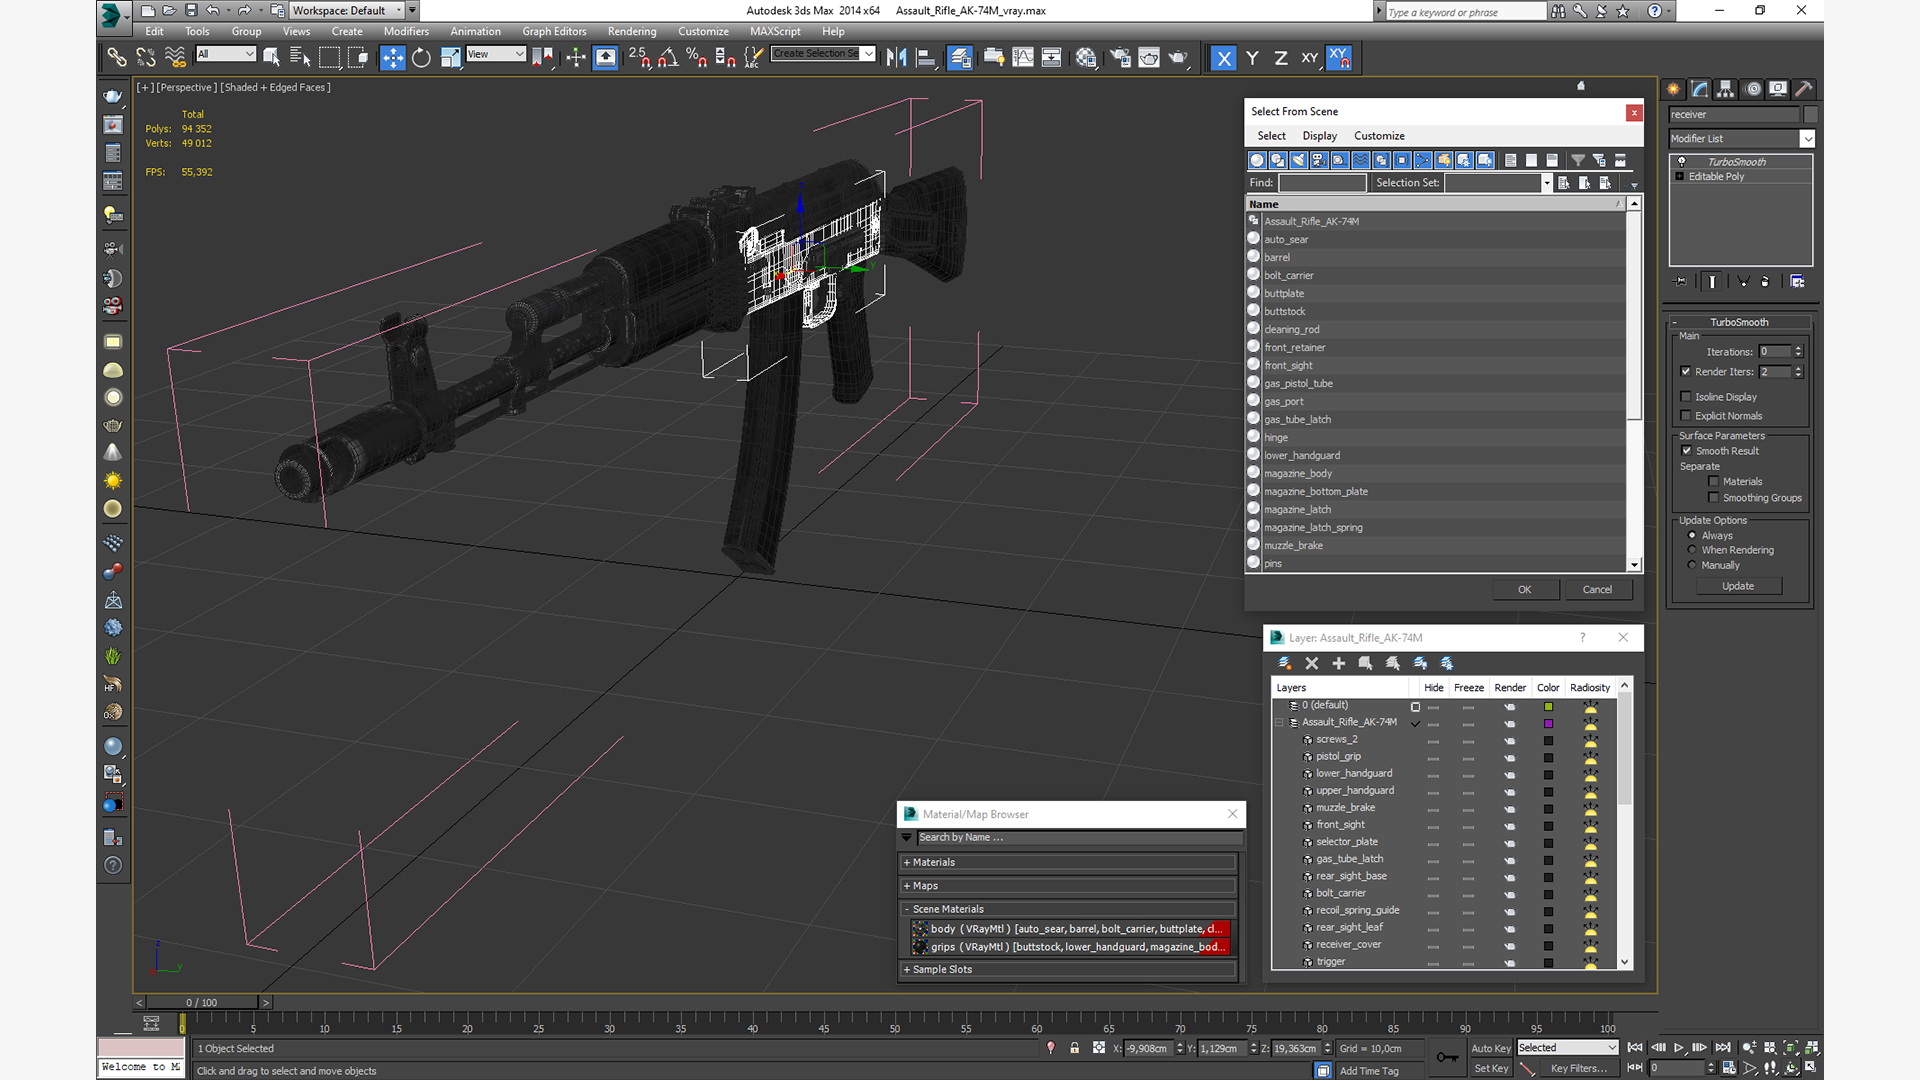Open the Graph Editors menu

554,31
